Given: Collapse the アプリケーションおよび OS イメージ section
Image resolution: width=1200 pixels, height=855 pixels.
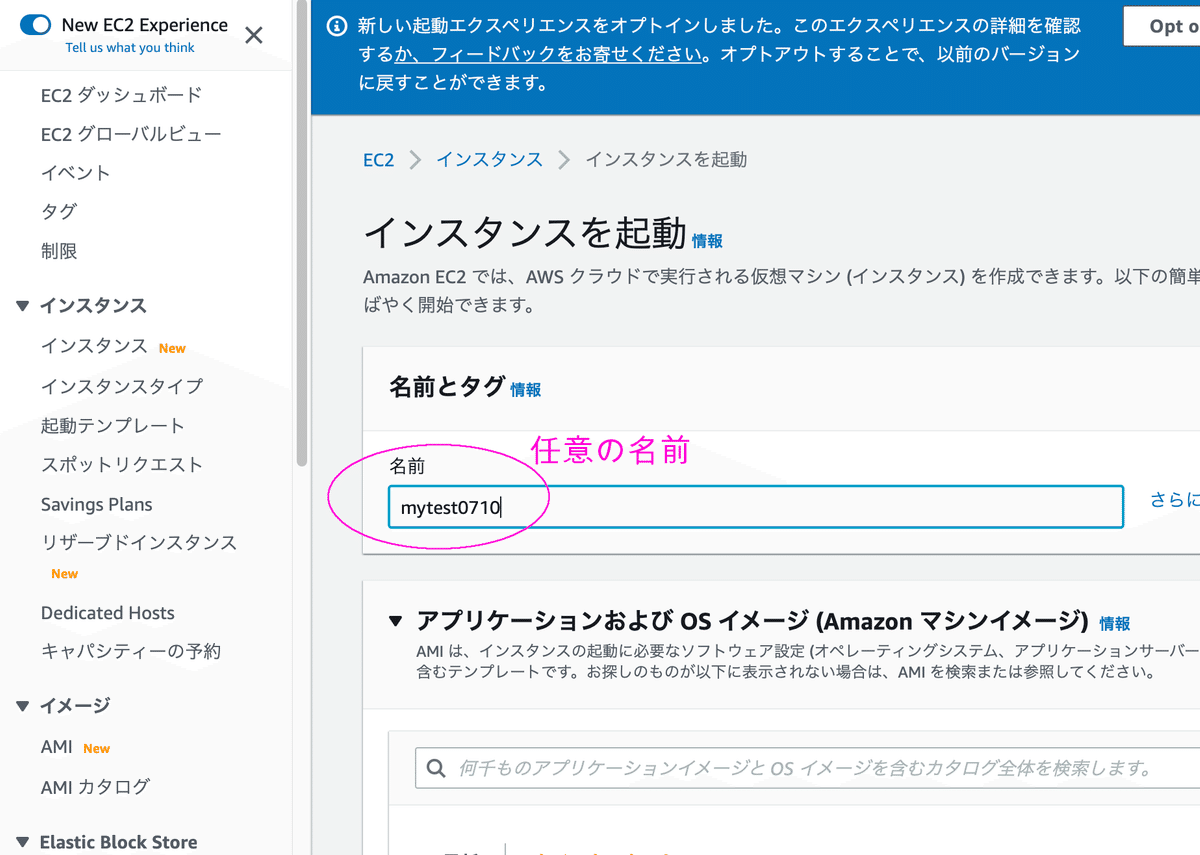Looking at the screenshot, I should pyautogui.click(x=397, y=622).
